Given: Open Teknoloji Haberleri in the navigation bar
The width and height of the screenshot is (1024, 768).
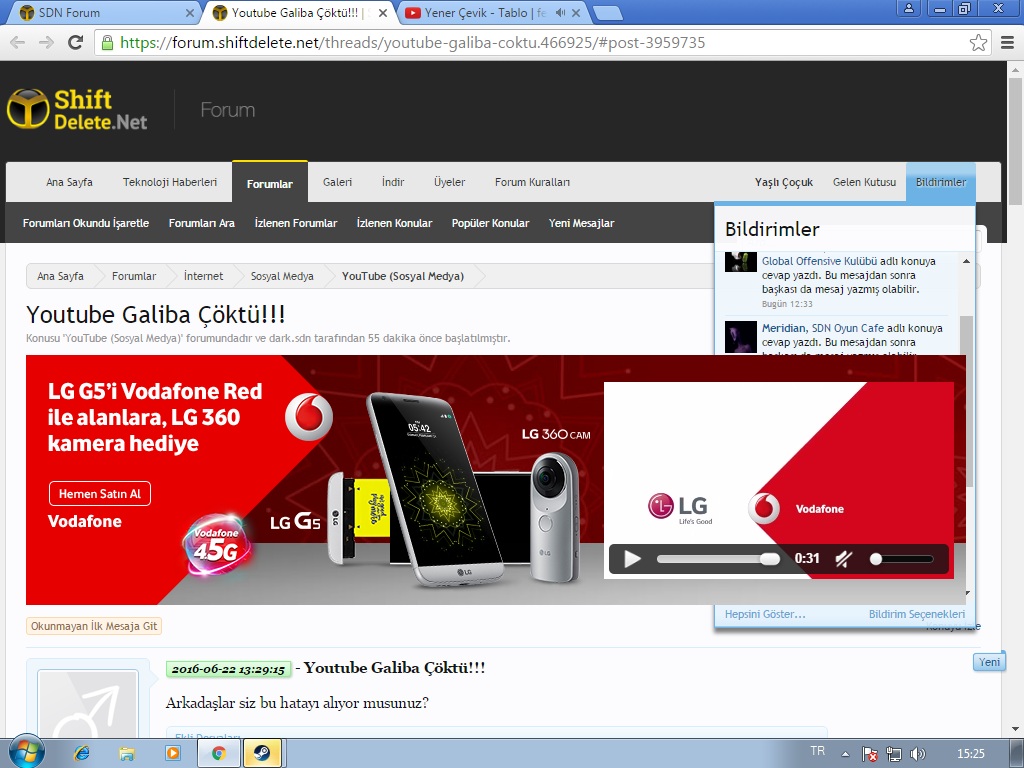Looking at the screenshot, I should click(x=170, y=182).
